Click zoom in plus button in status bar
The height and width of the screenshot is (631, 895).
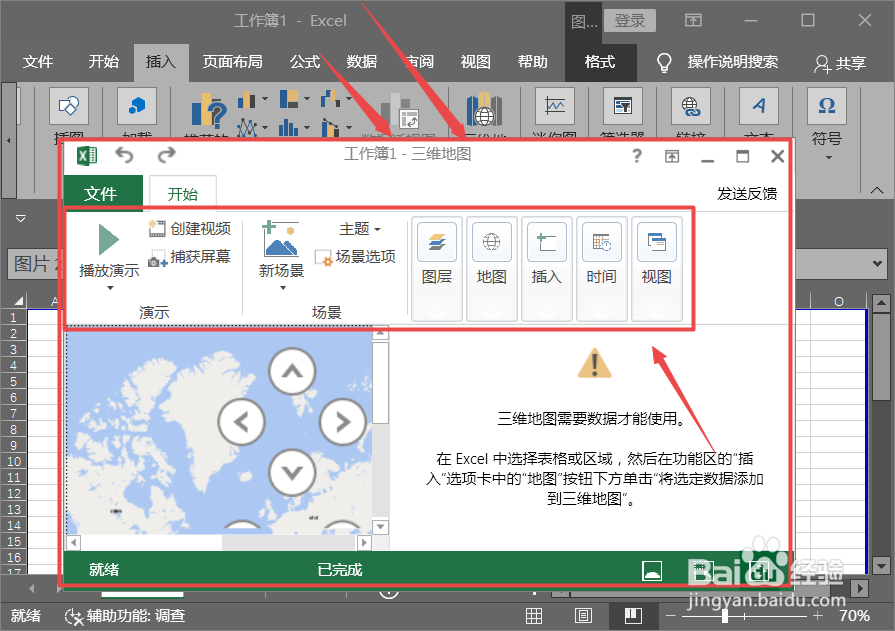pos(817,616)
